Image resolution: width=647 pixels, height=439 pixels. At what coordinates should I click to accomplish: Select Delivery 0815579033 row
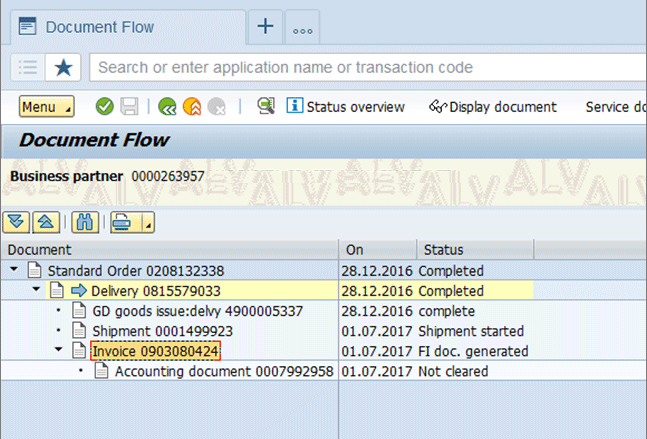pos(156,291)
